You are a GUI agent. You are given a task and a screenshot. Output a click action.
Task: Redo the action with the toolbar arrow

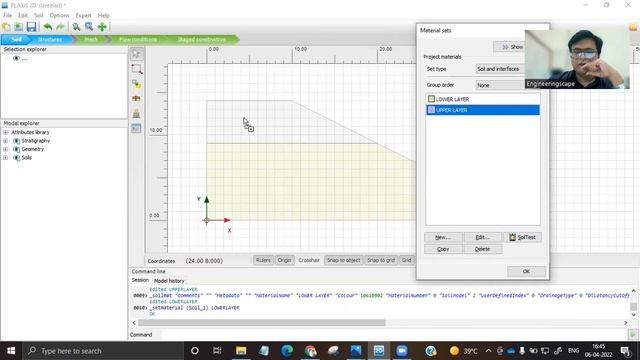click(x=60, y=27)
